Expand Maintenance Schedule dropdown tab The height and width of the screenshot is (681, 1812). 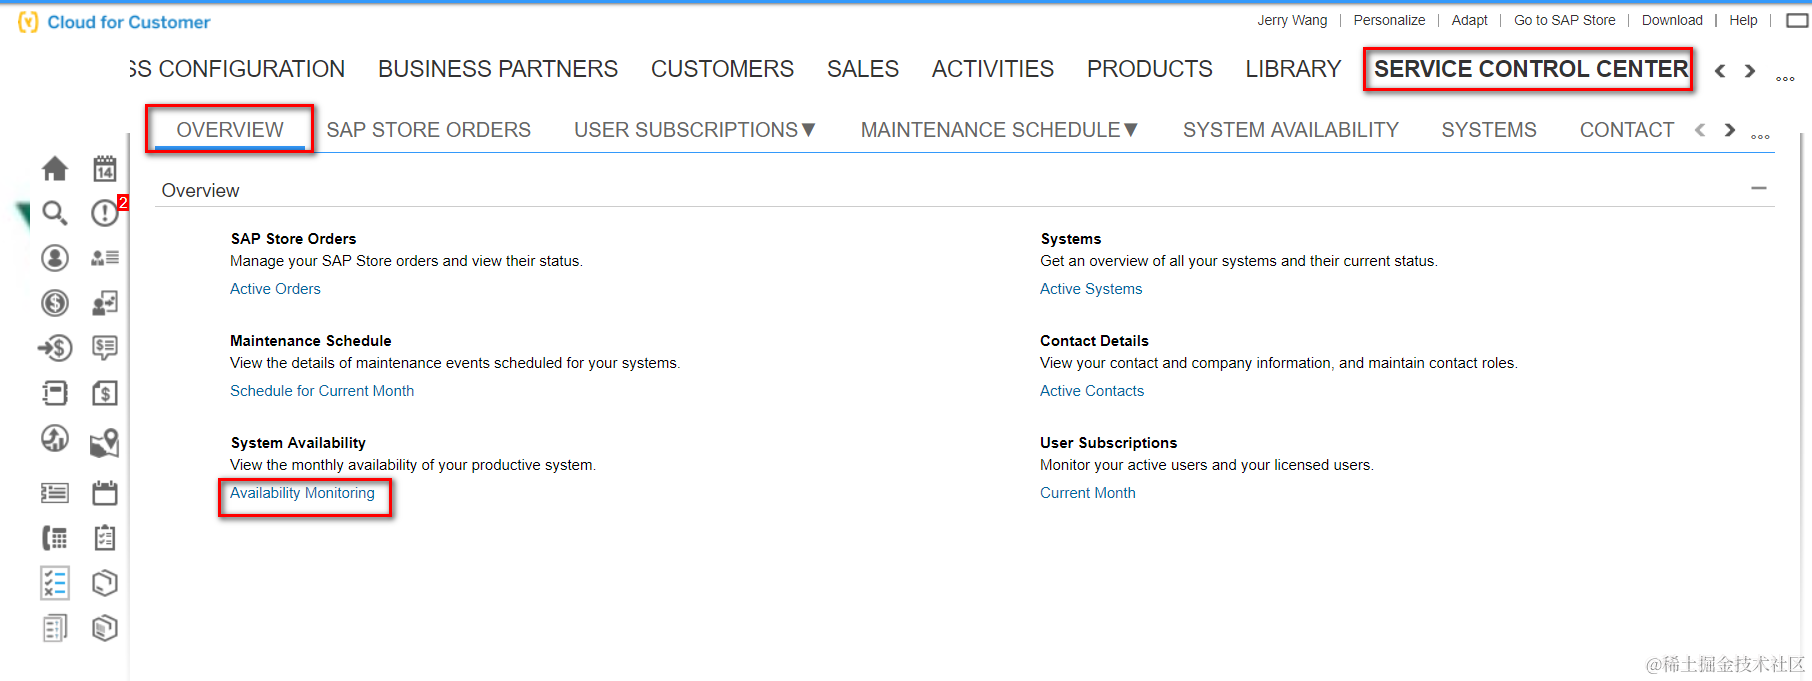(x=1000, y=130)
